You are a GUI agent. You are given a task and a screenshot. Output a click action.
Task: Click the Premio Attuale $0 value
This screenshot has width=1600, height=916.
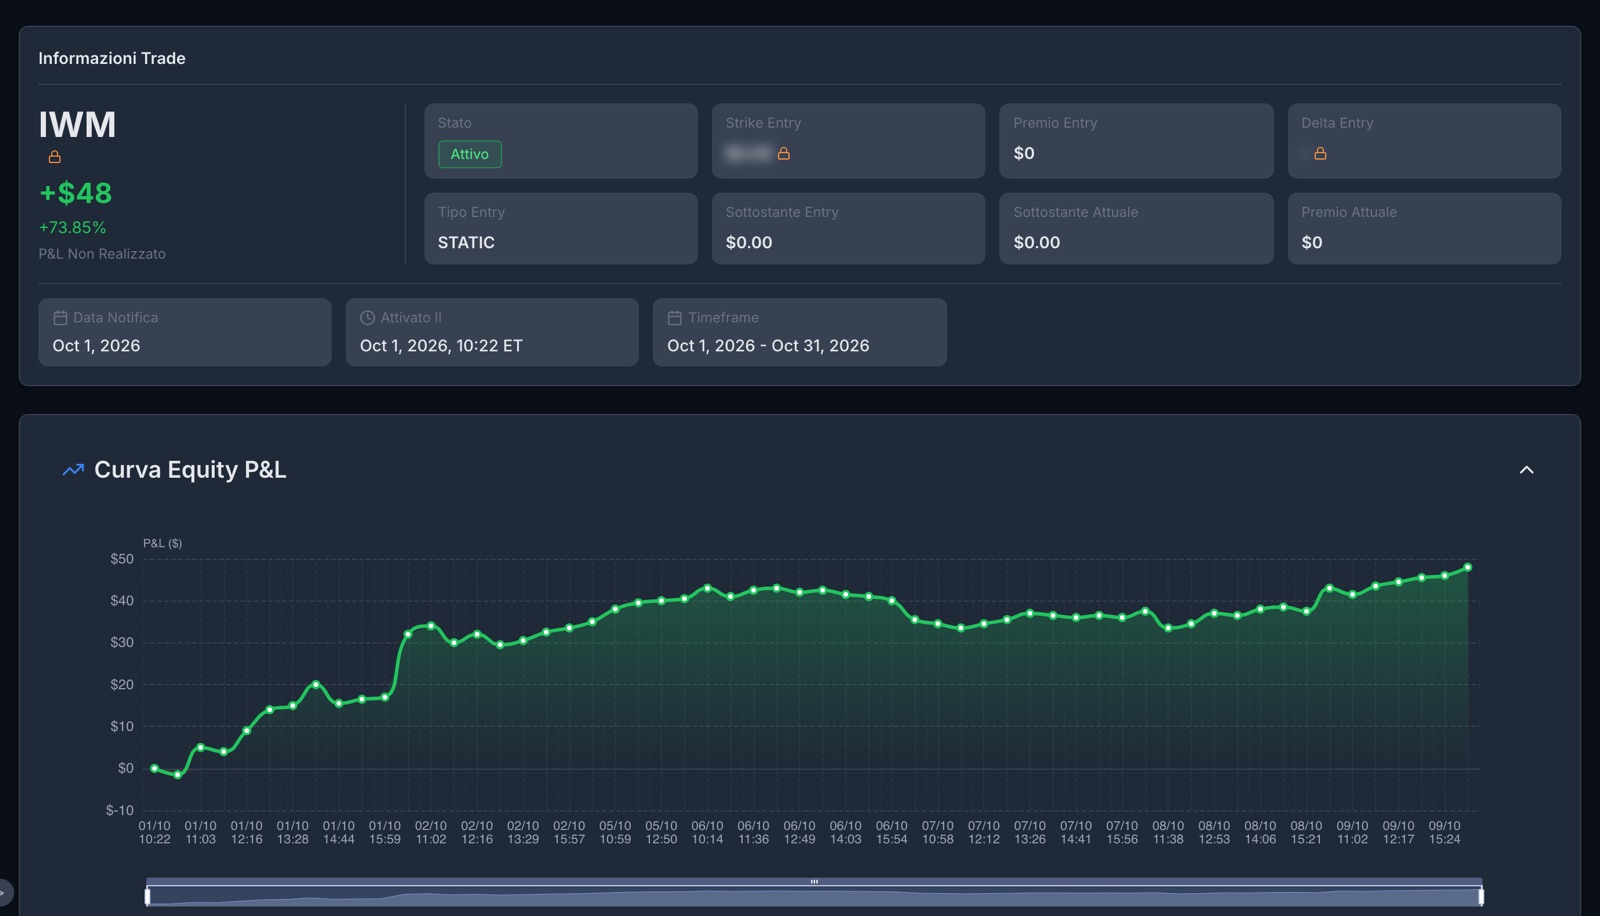point(1312,242)
